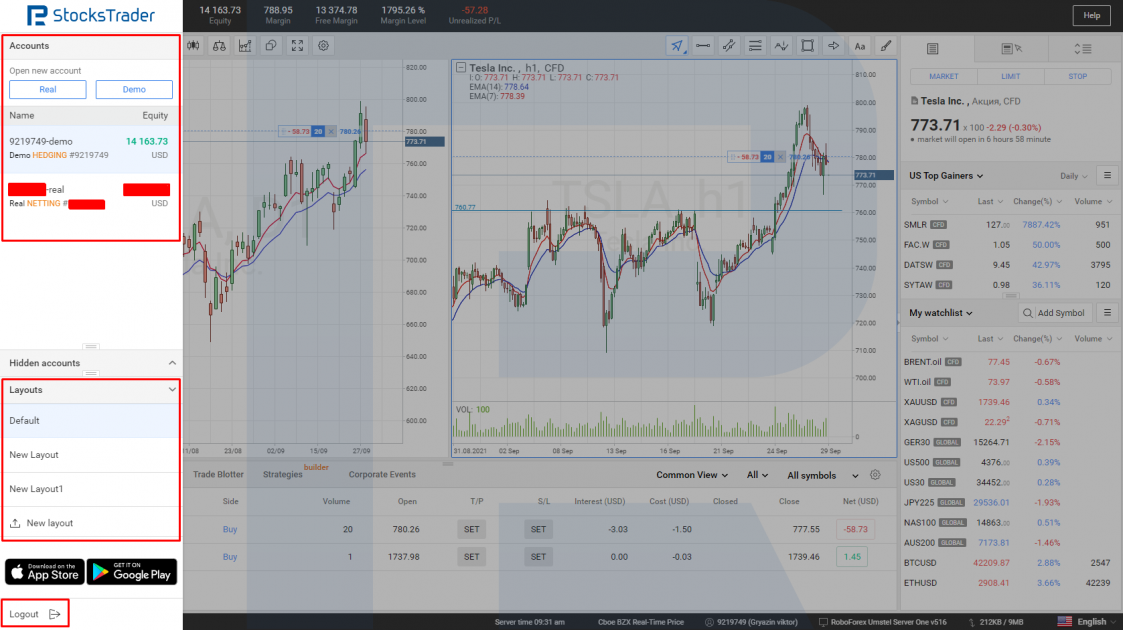Open Common View dropdown
Image resolution: width=1123 pixels, height=630 pixels.
pos(692,475)
